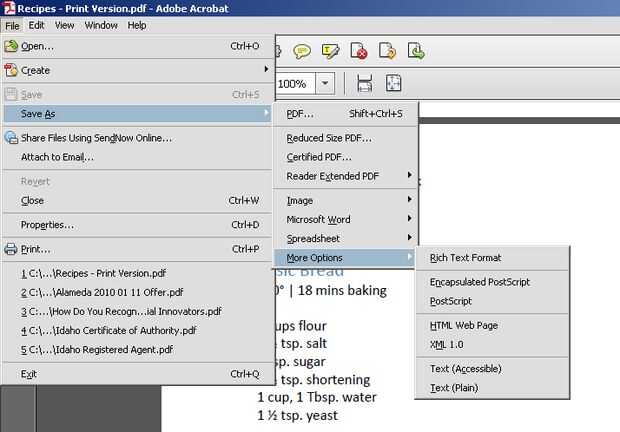Select the highlight text tool icon
The width and height of the screenshot is (620, 432).
pyautogui.click(x=331, y=51)
